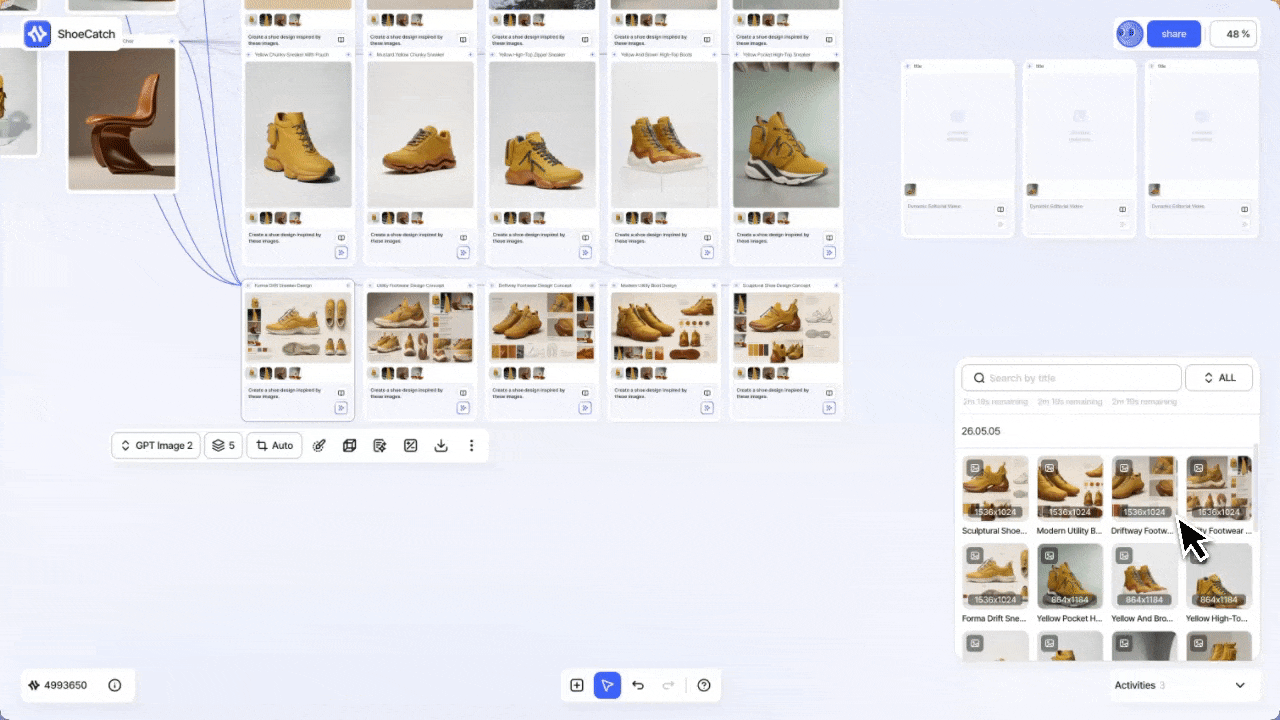Click the edit-note sparkle icon in toolbar
Screen dimensions: 1280x720
click(x=380, y=446)
